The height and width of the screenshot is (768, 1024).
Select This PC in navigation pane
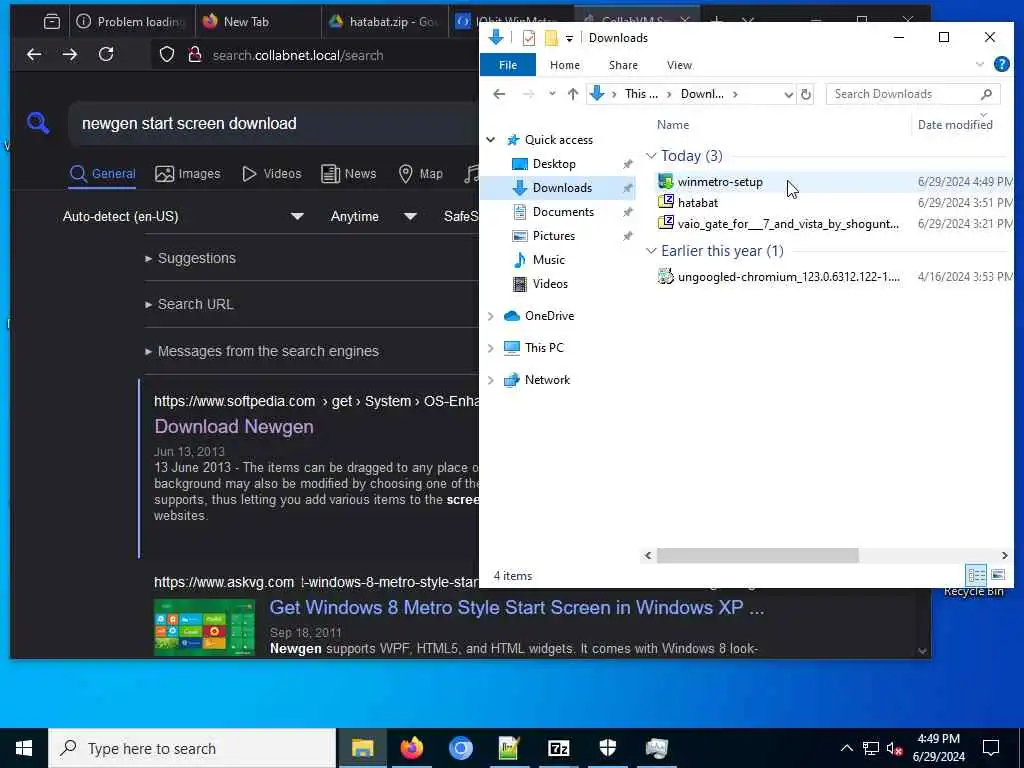coord(544,348)
